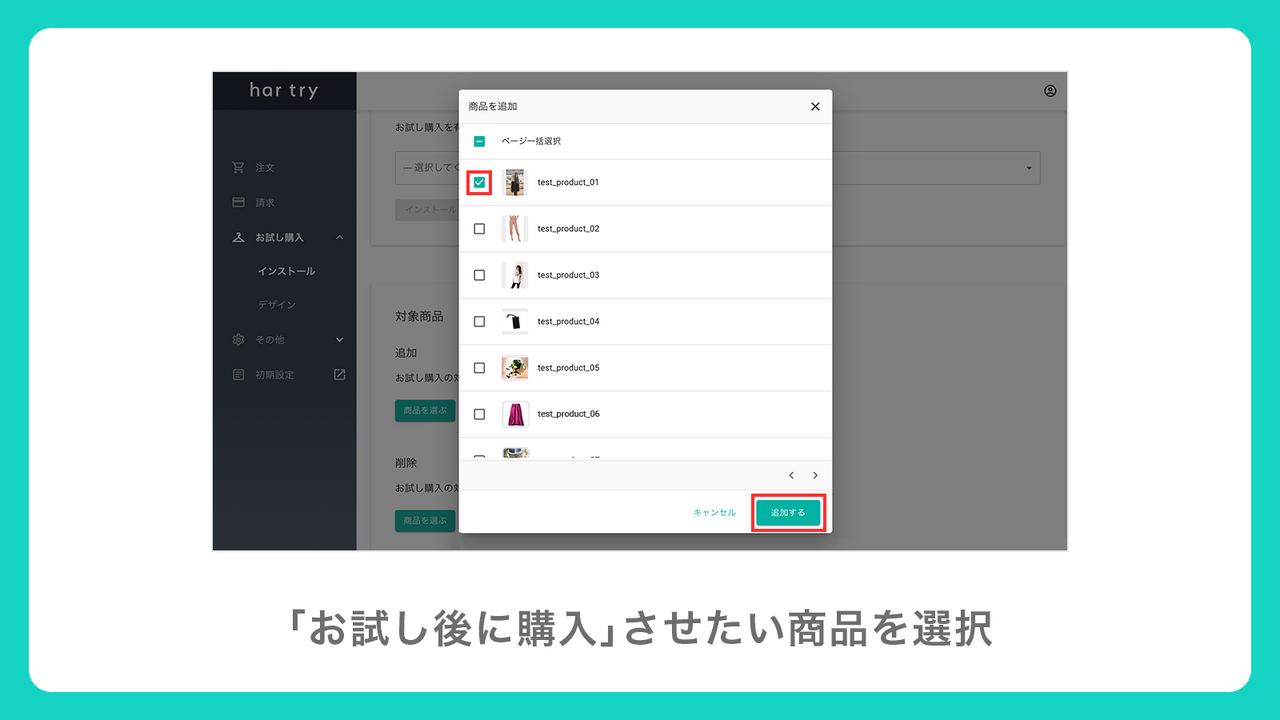The height and width of the screenshot is (720, 1280).
Task: Check the test_product_03 checkbox
Action: tap(479, 274)
